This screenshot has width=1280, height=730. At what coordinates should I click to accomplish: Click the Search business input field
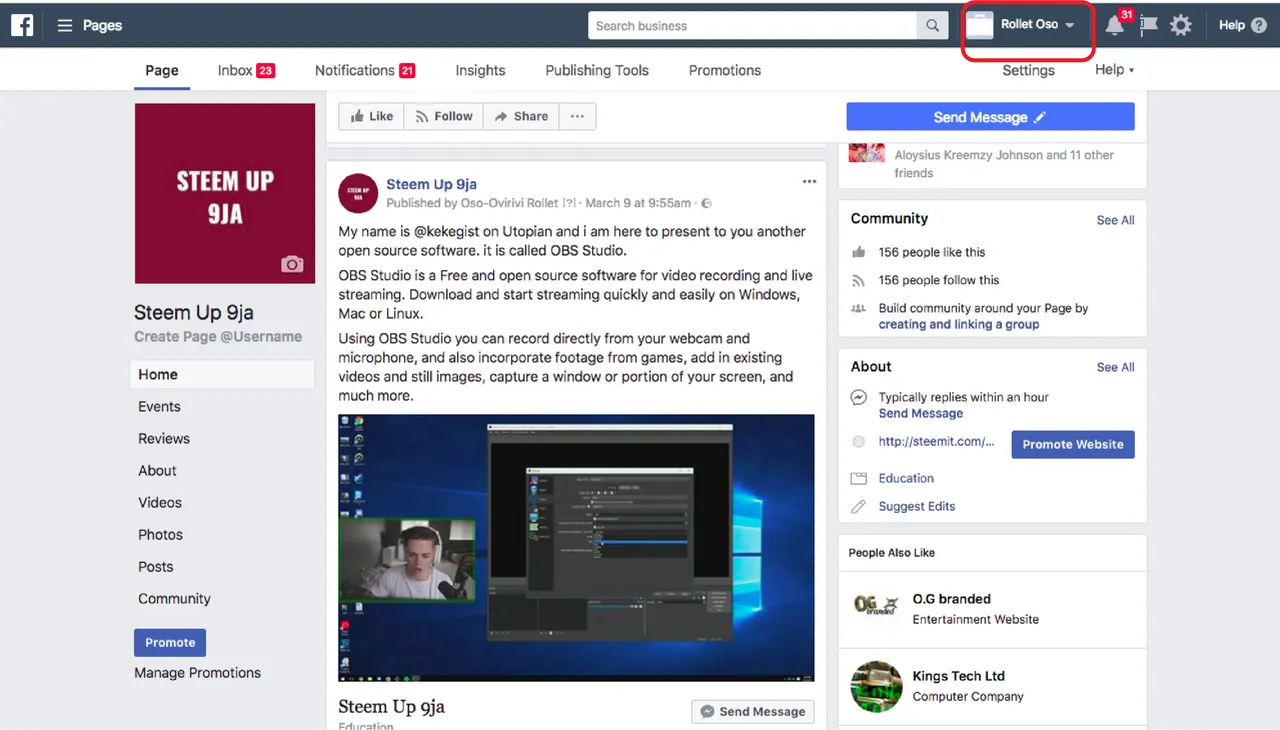click(752, 26)
